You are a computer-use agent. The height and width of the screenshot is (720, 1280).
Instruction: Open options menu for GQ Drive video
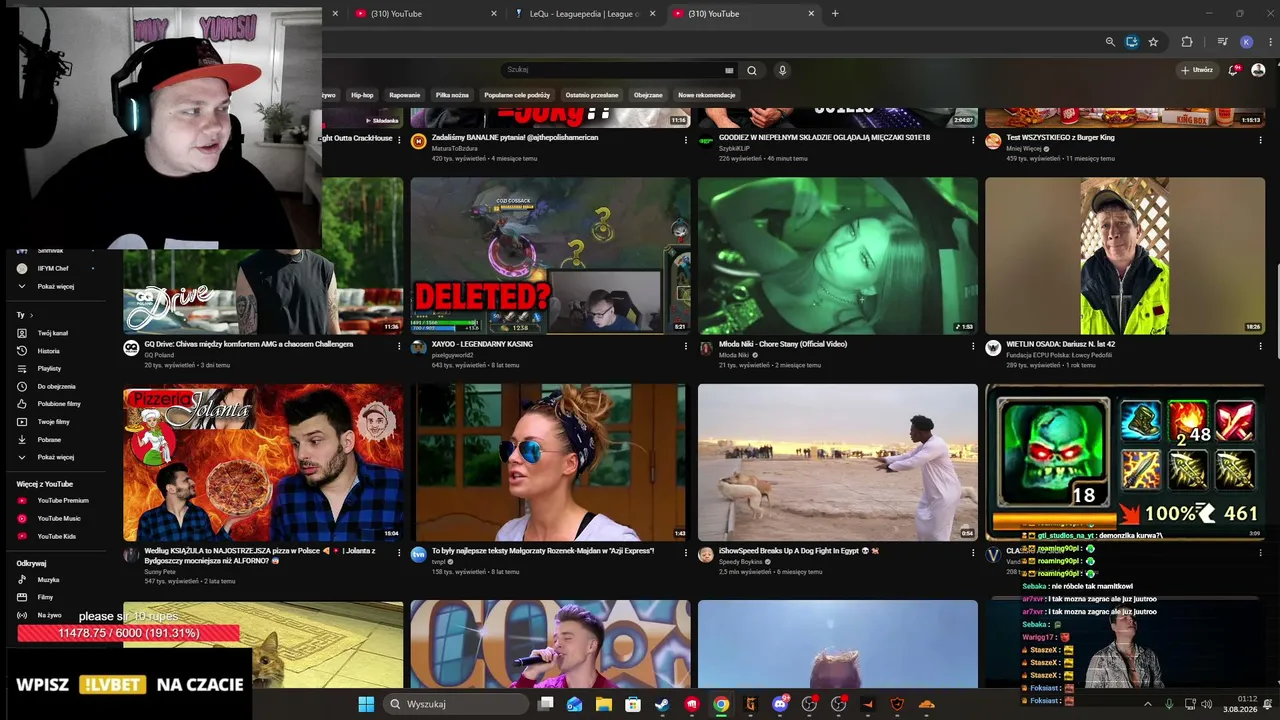coord(398,346)
